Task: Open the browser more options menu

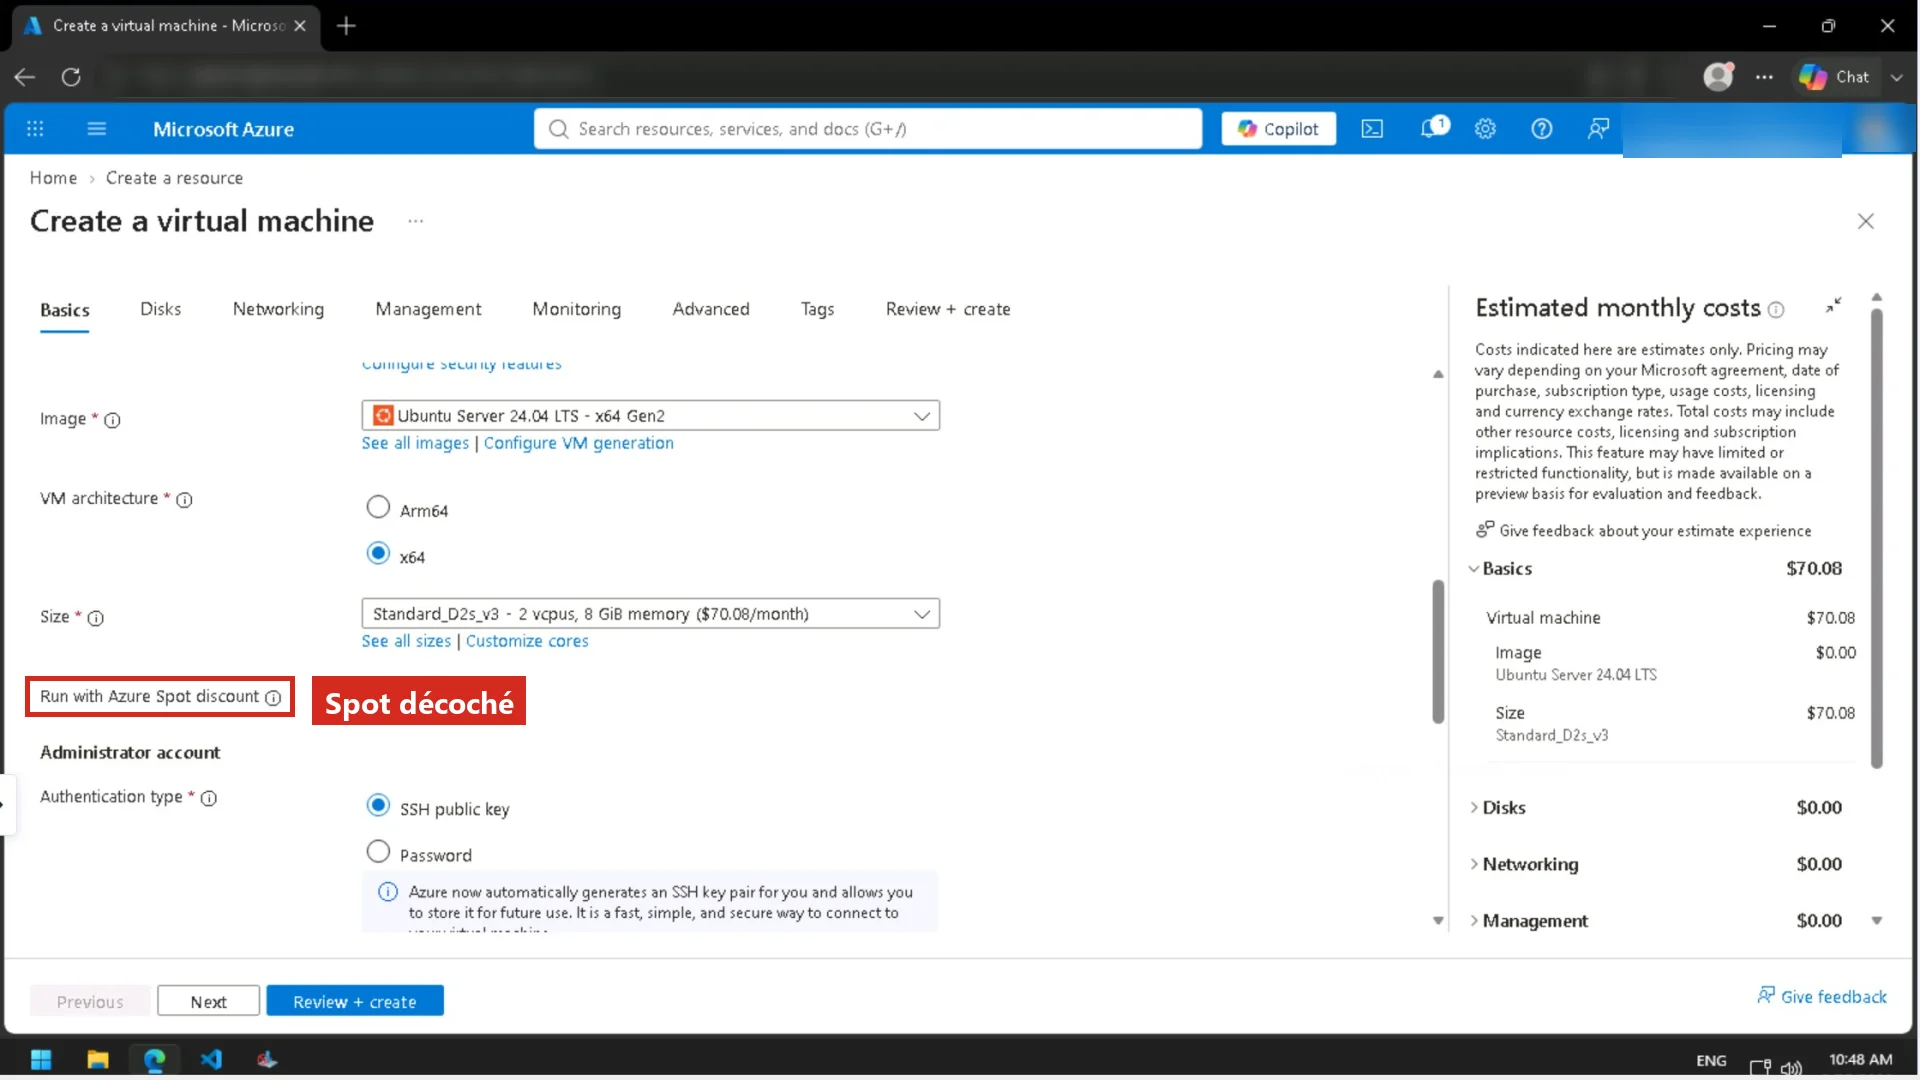Action: click(x=1764, y=77)
